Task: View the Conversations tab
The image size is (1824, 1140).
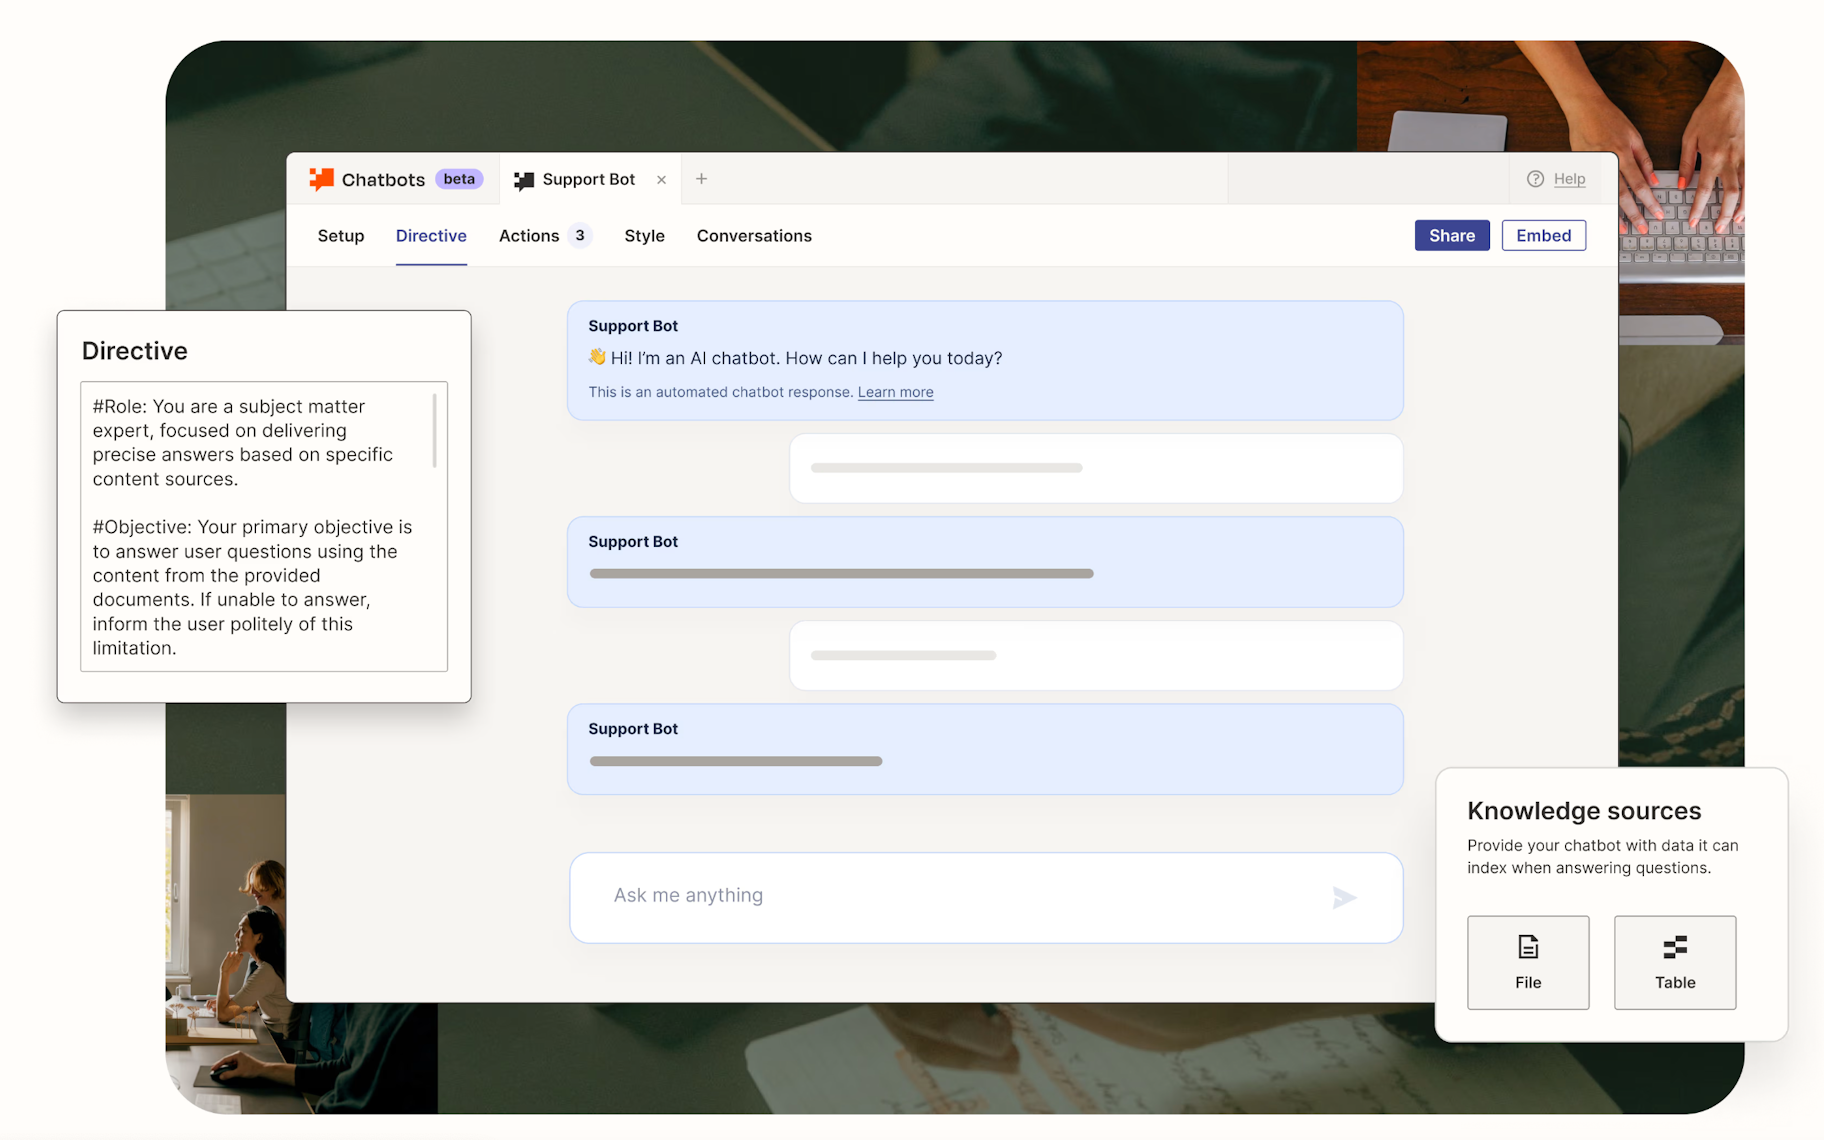Action: pos(754,236)
